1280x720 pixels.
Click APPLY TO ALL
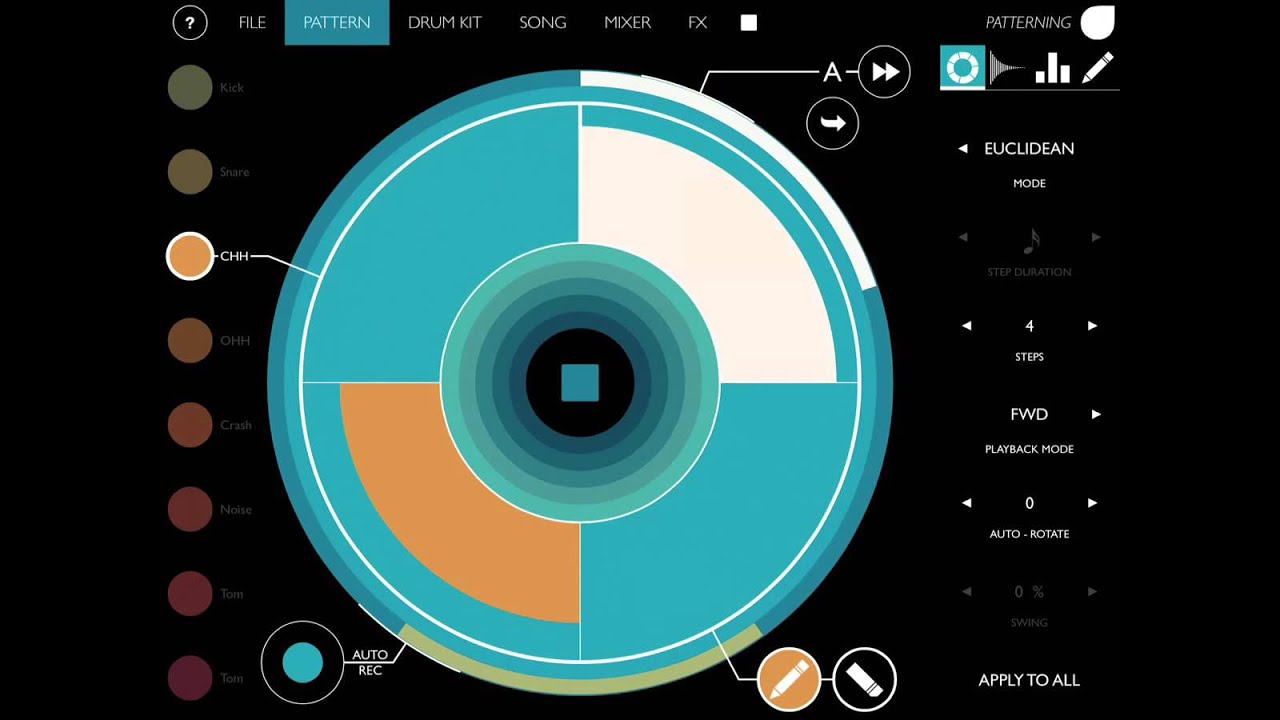coord(1029,680)
